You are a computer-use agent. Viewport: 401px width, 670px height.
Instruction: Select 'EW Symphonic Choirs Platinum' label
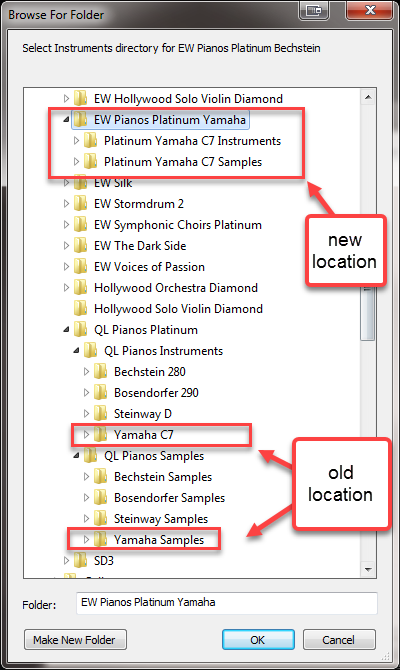178,225
